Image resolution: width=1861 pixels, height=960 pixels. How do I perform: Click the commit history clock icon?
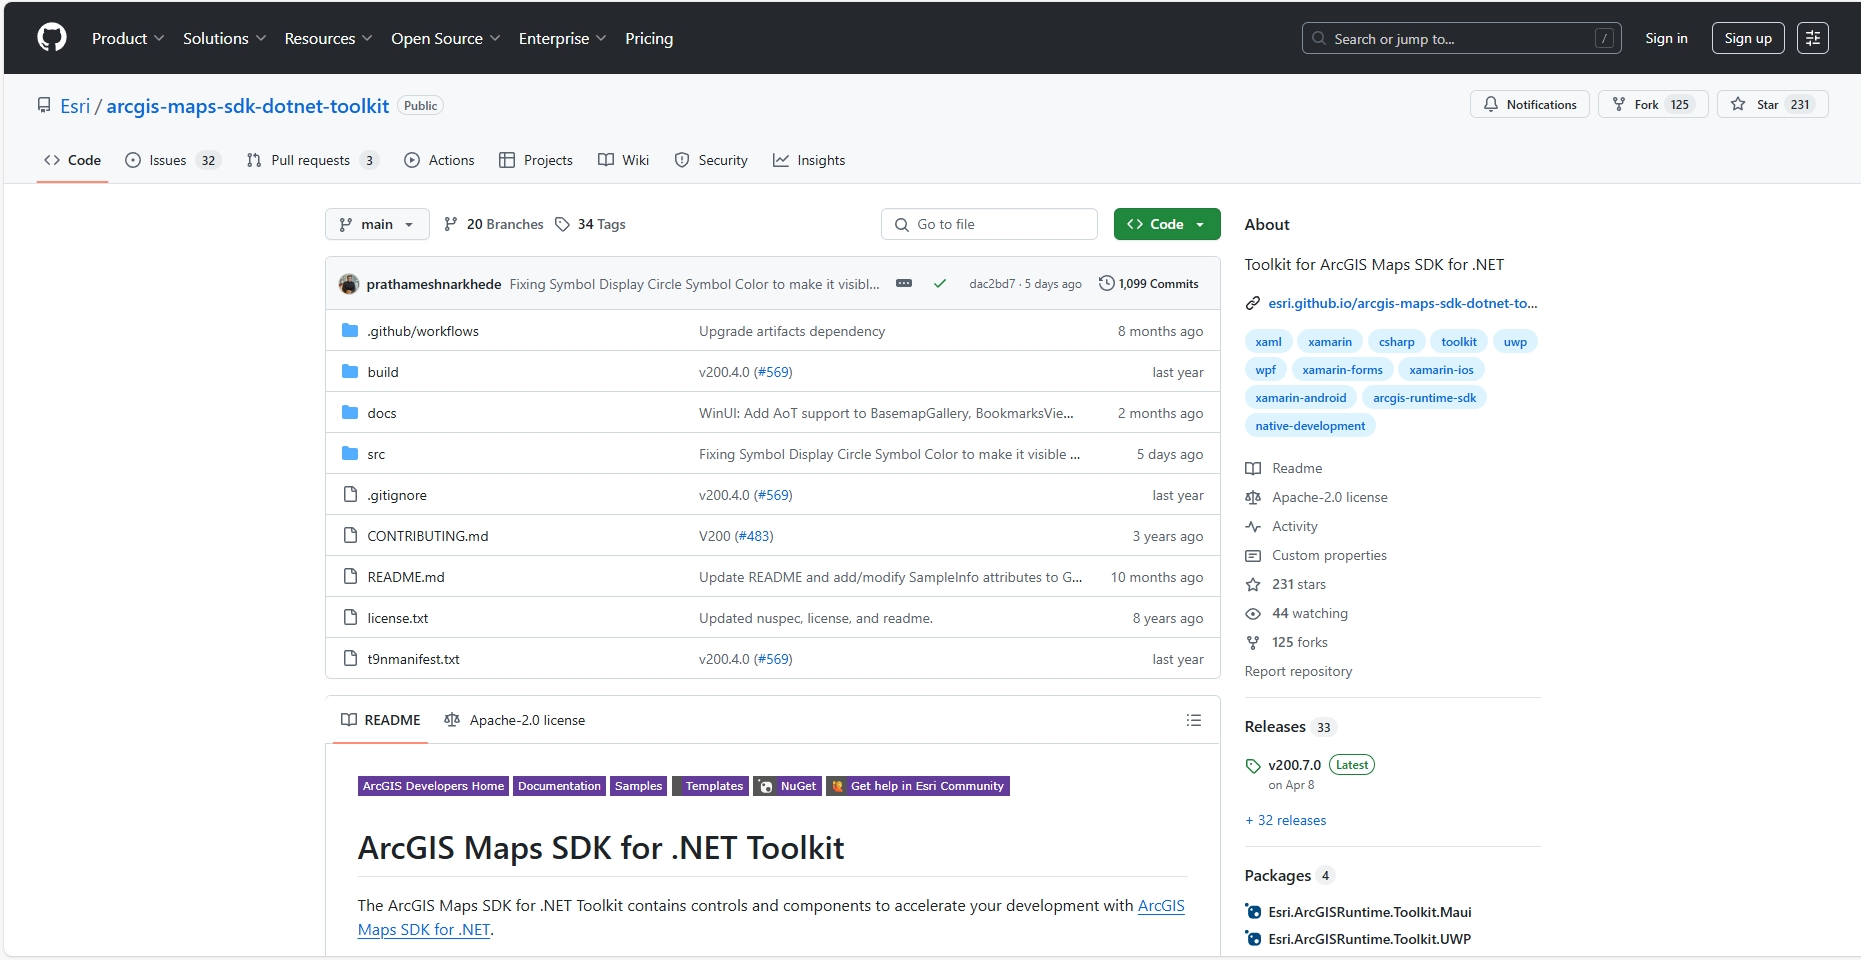1105,283
